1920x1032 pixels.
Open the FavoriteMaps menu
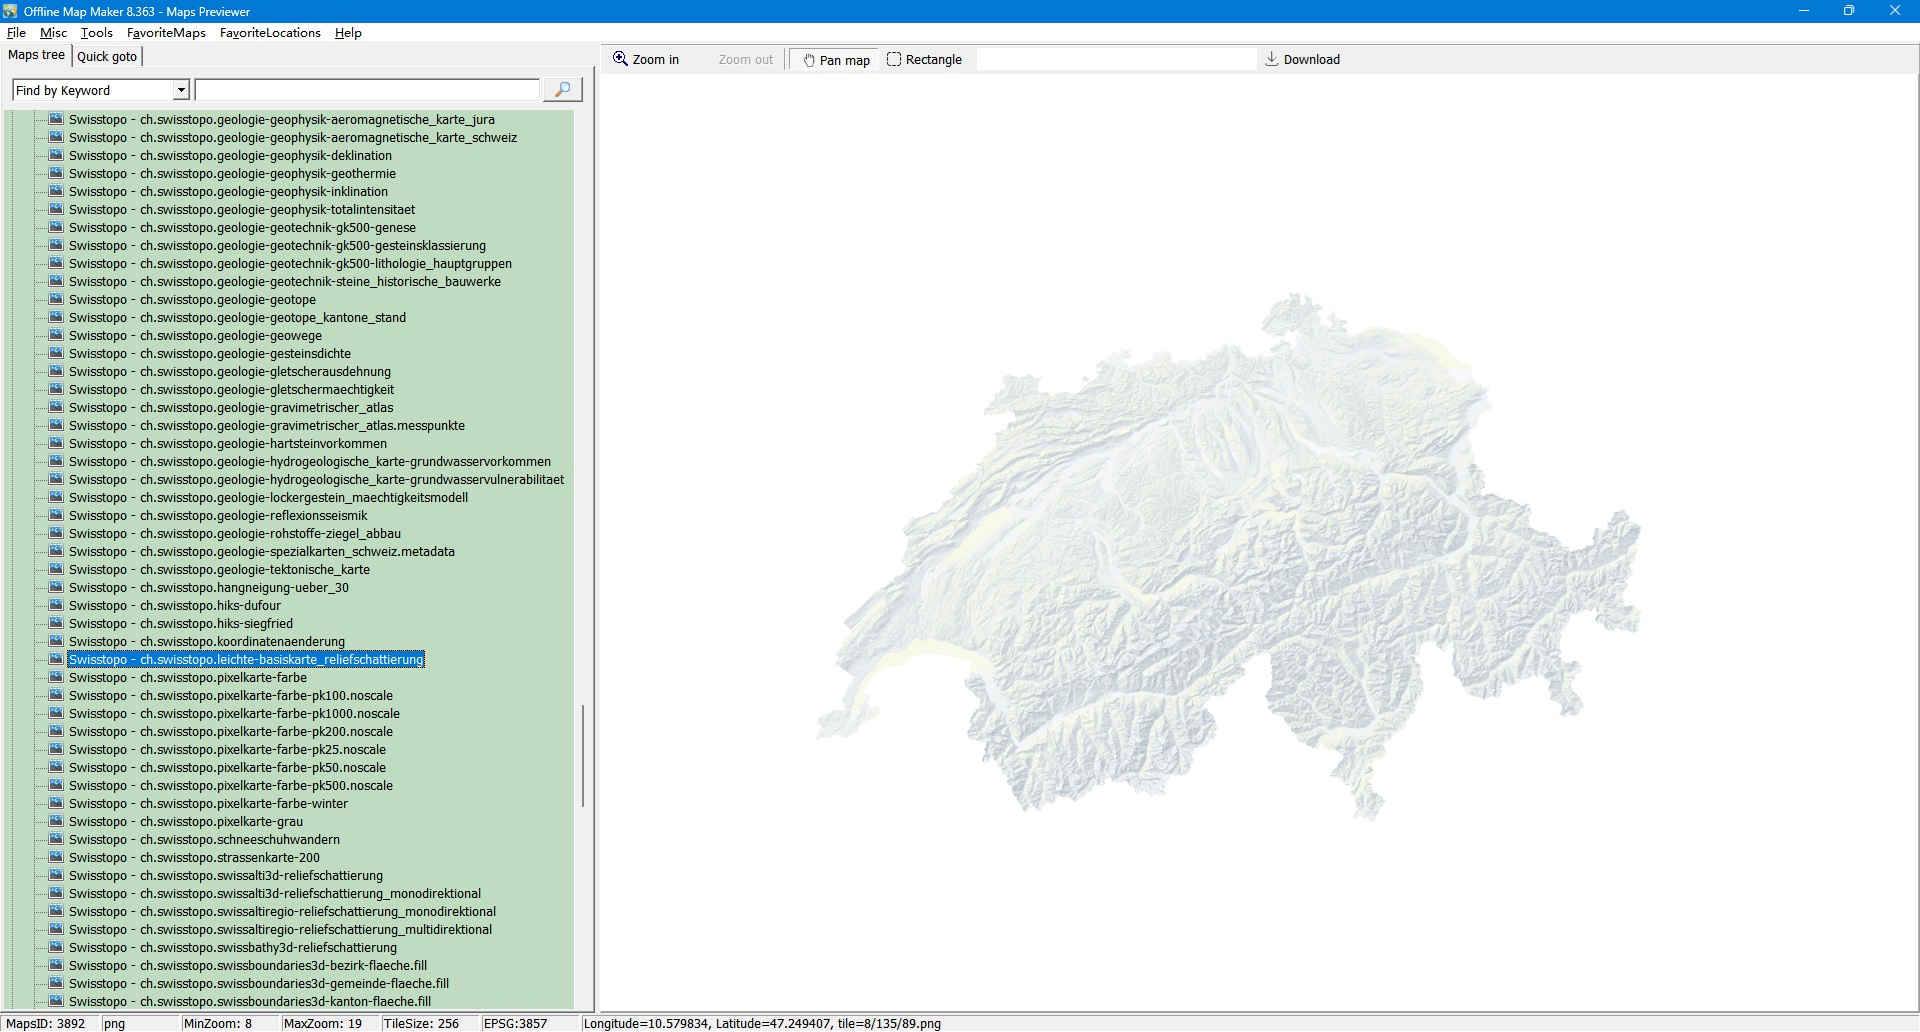pos(166,33)
